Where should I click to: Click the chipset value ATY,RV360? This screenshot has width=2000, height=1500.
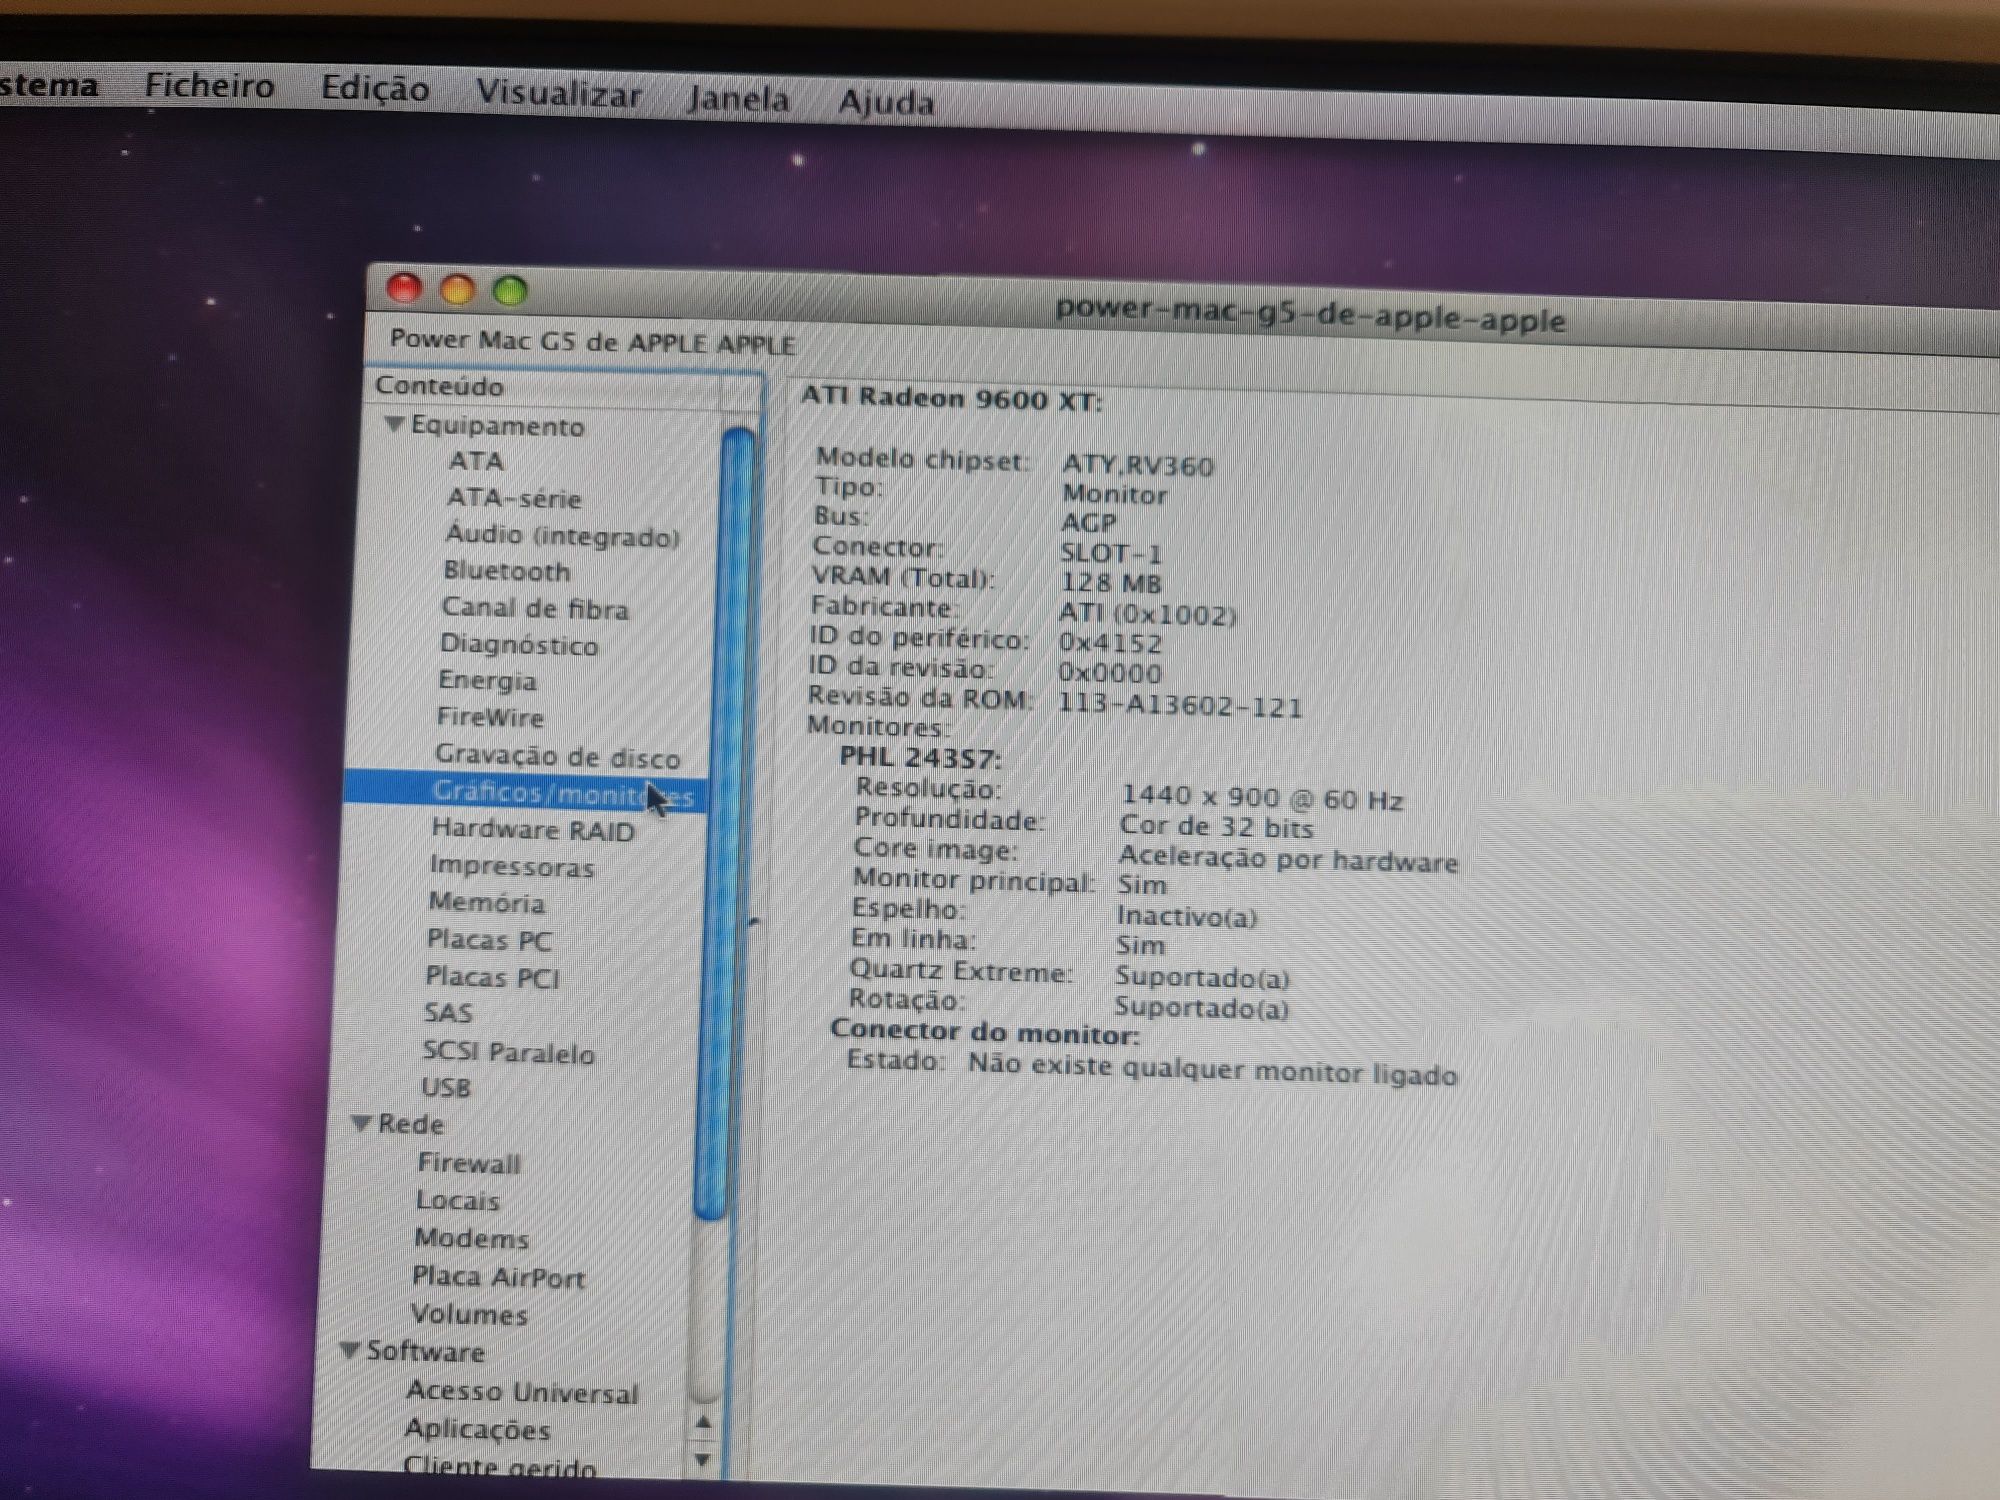pos(1138,465)
